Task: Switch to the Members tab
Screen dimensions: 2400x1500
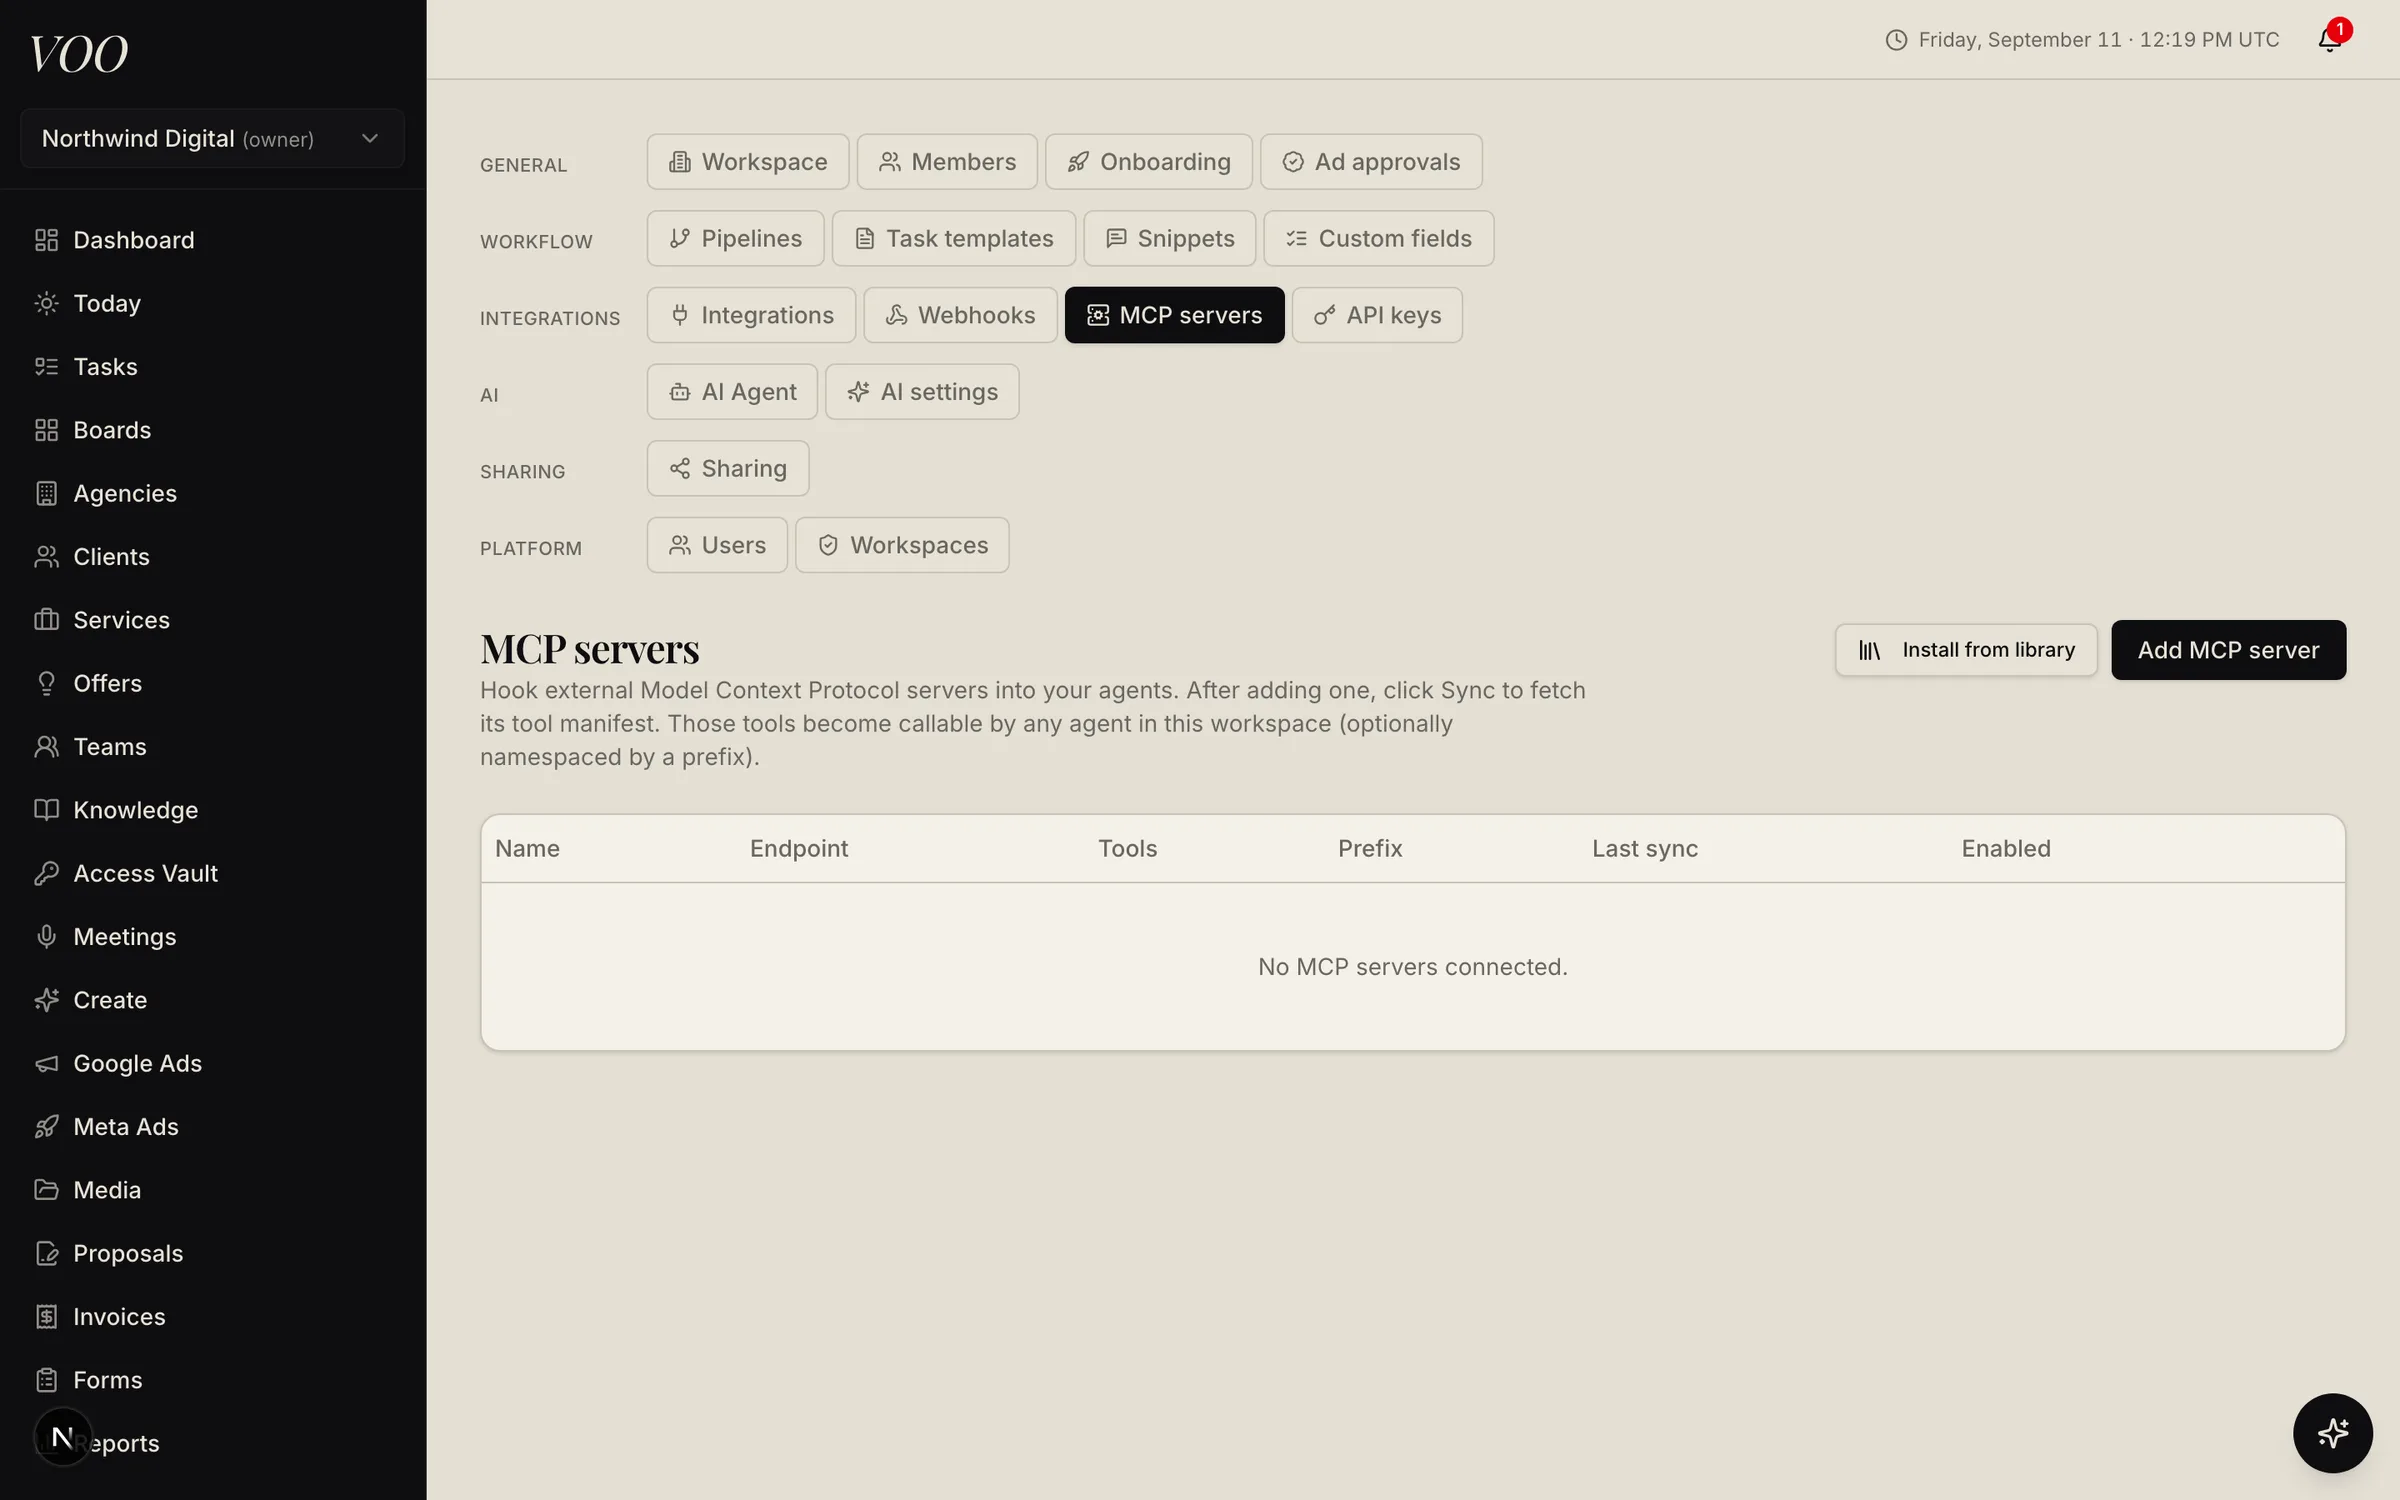Action: (947, 162)
